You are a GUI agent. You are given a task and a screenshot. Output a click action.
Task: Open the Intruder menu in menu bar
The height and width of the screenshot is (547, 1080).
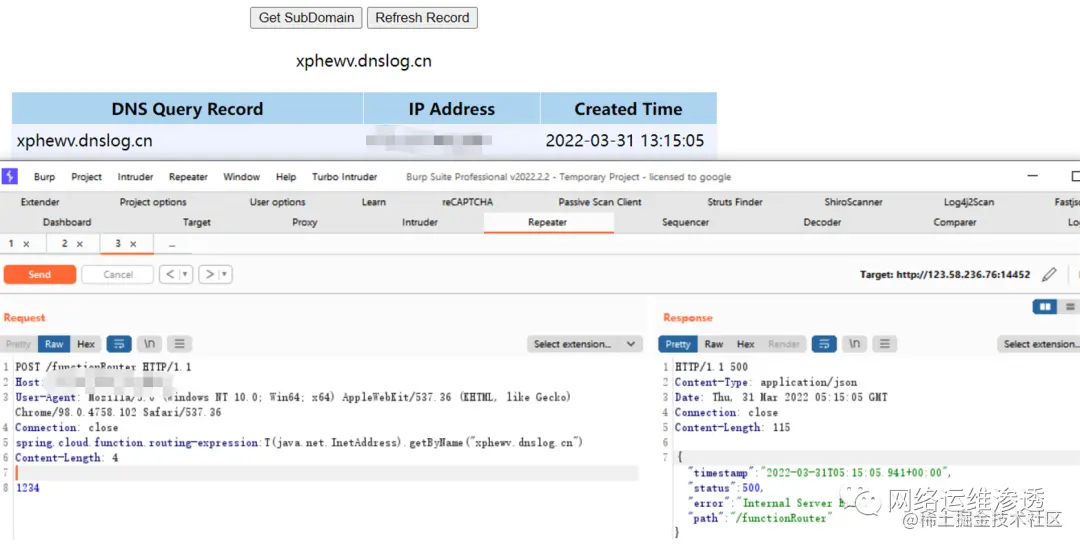click(135, 177)
